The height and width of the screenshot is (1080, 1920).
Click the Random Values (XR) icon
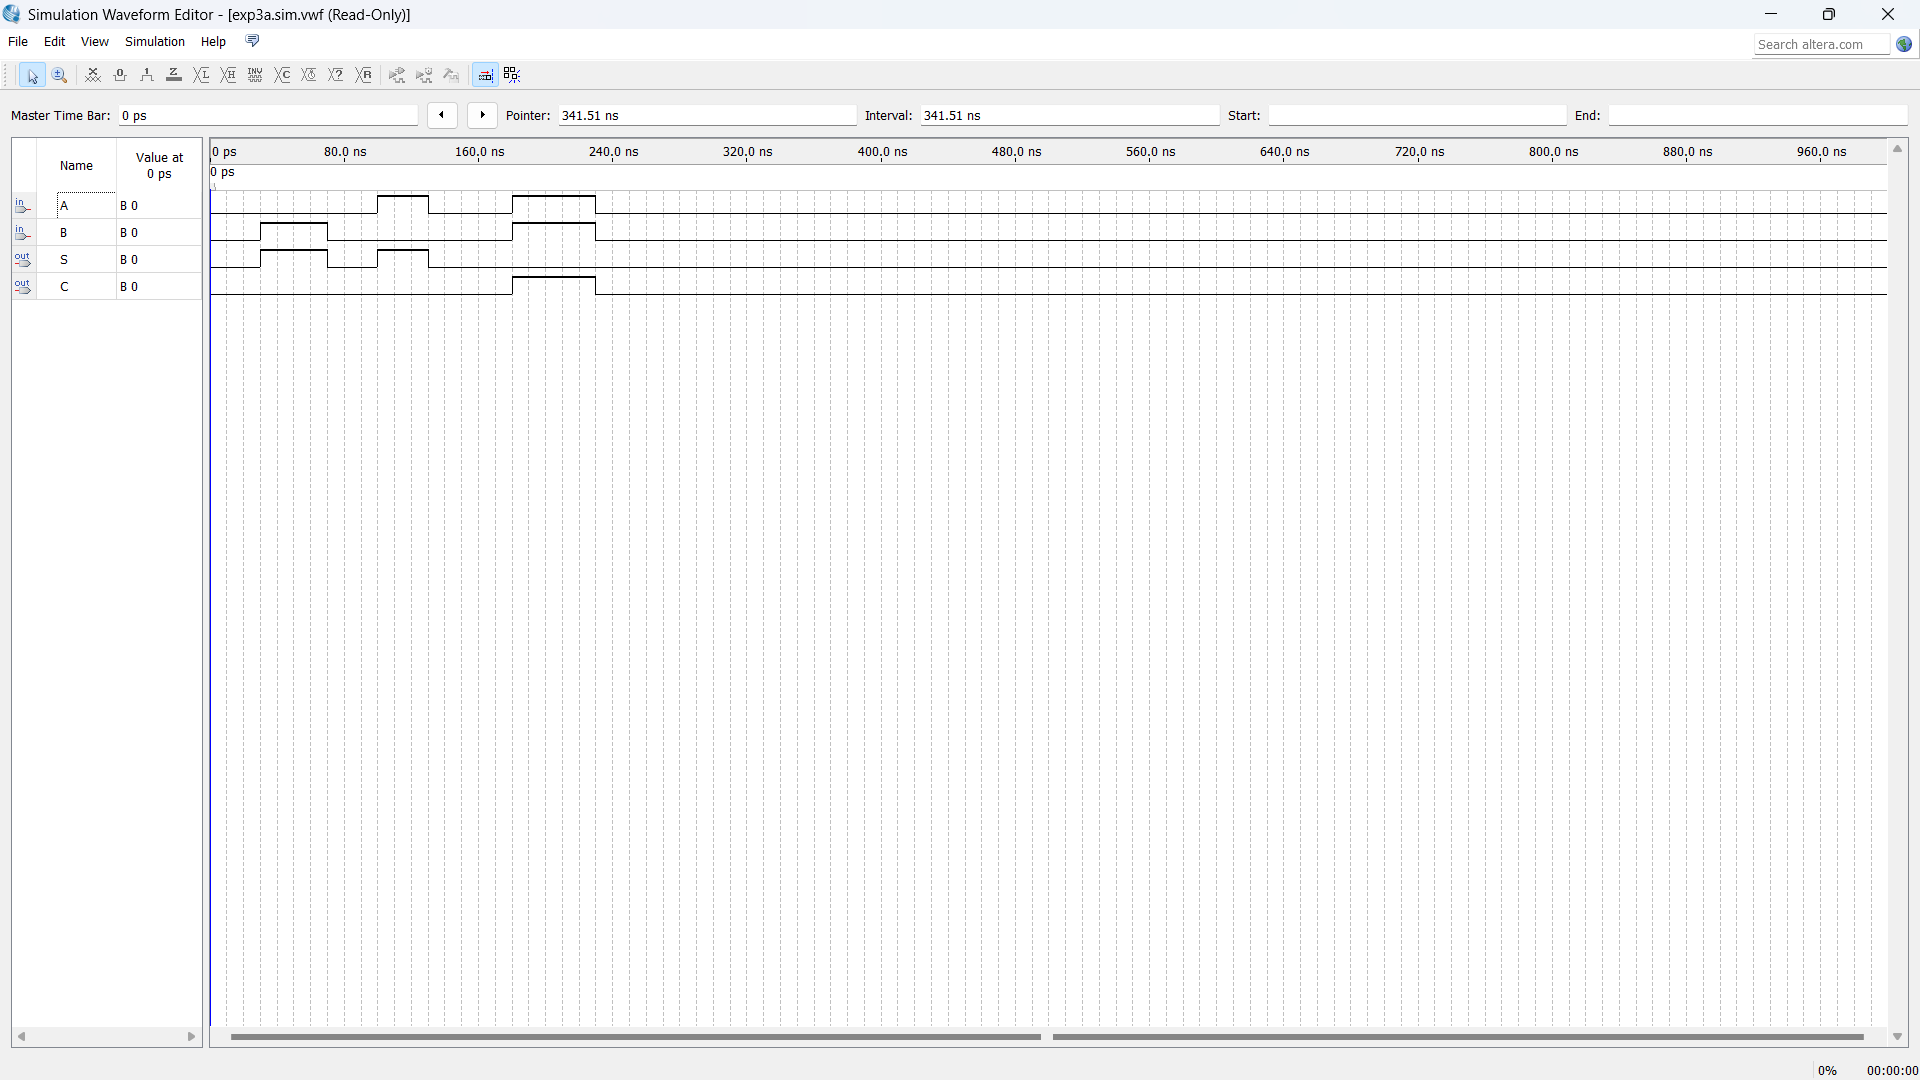364,75
